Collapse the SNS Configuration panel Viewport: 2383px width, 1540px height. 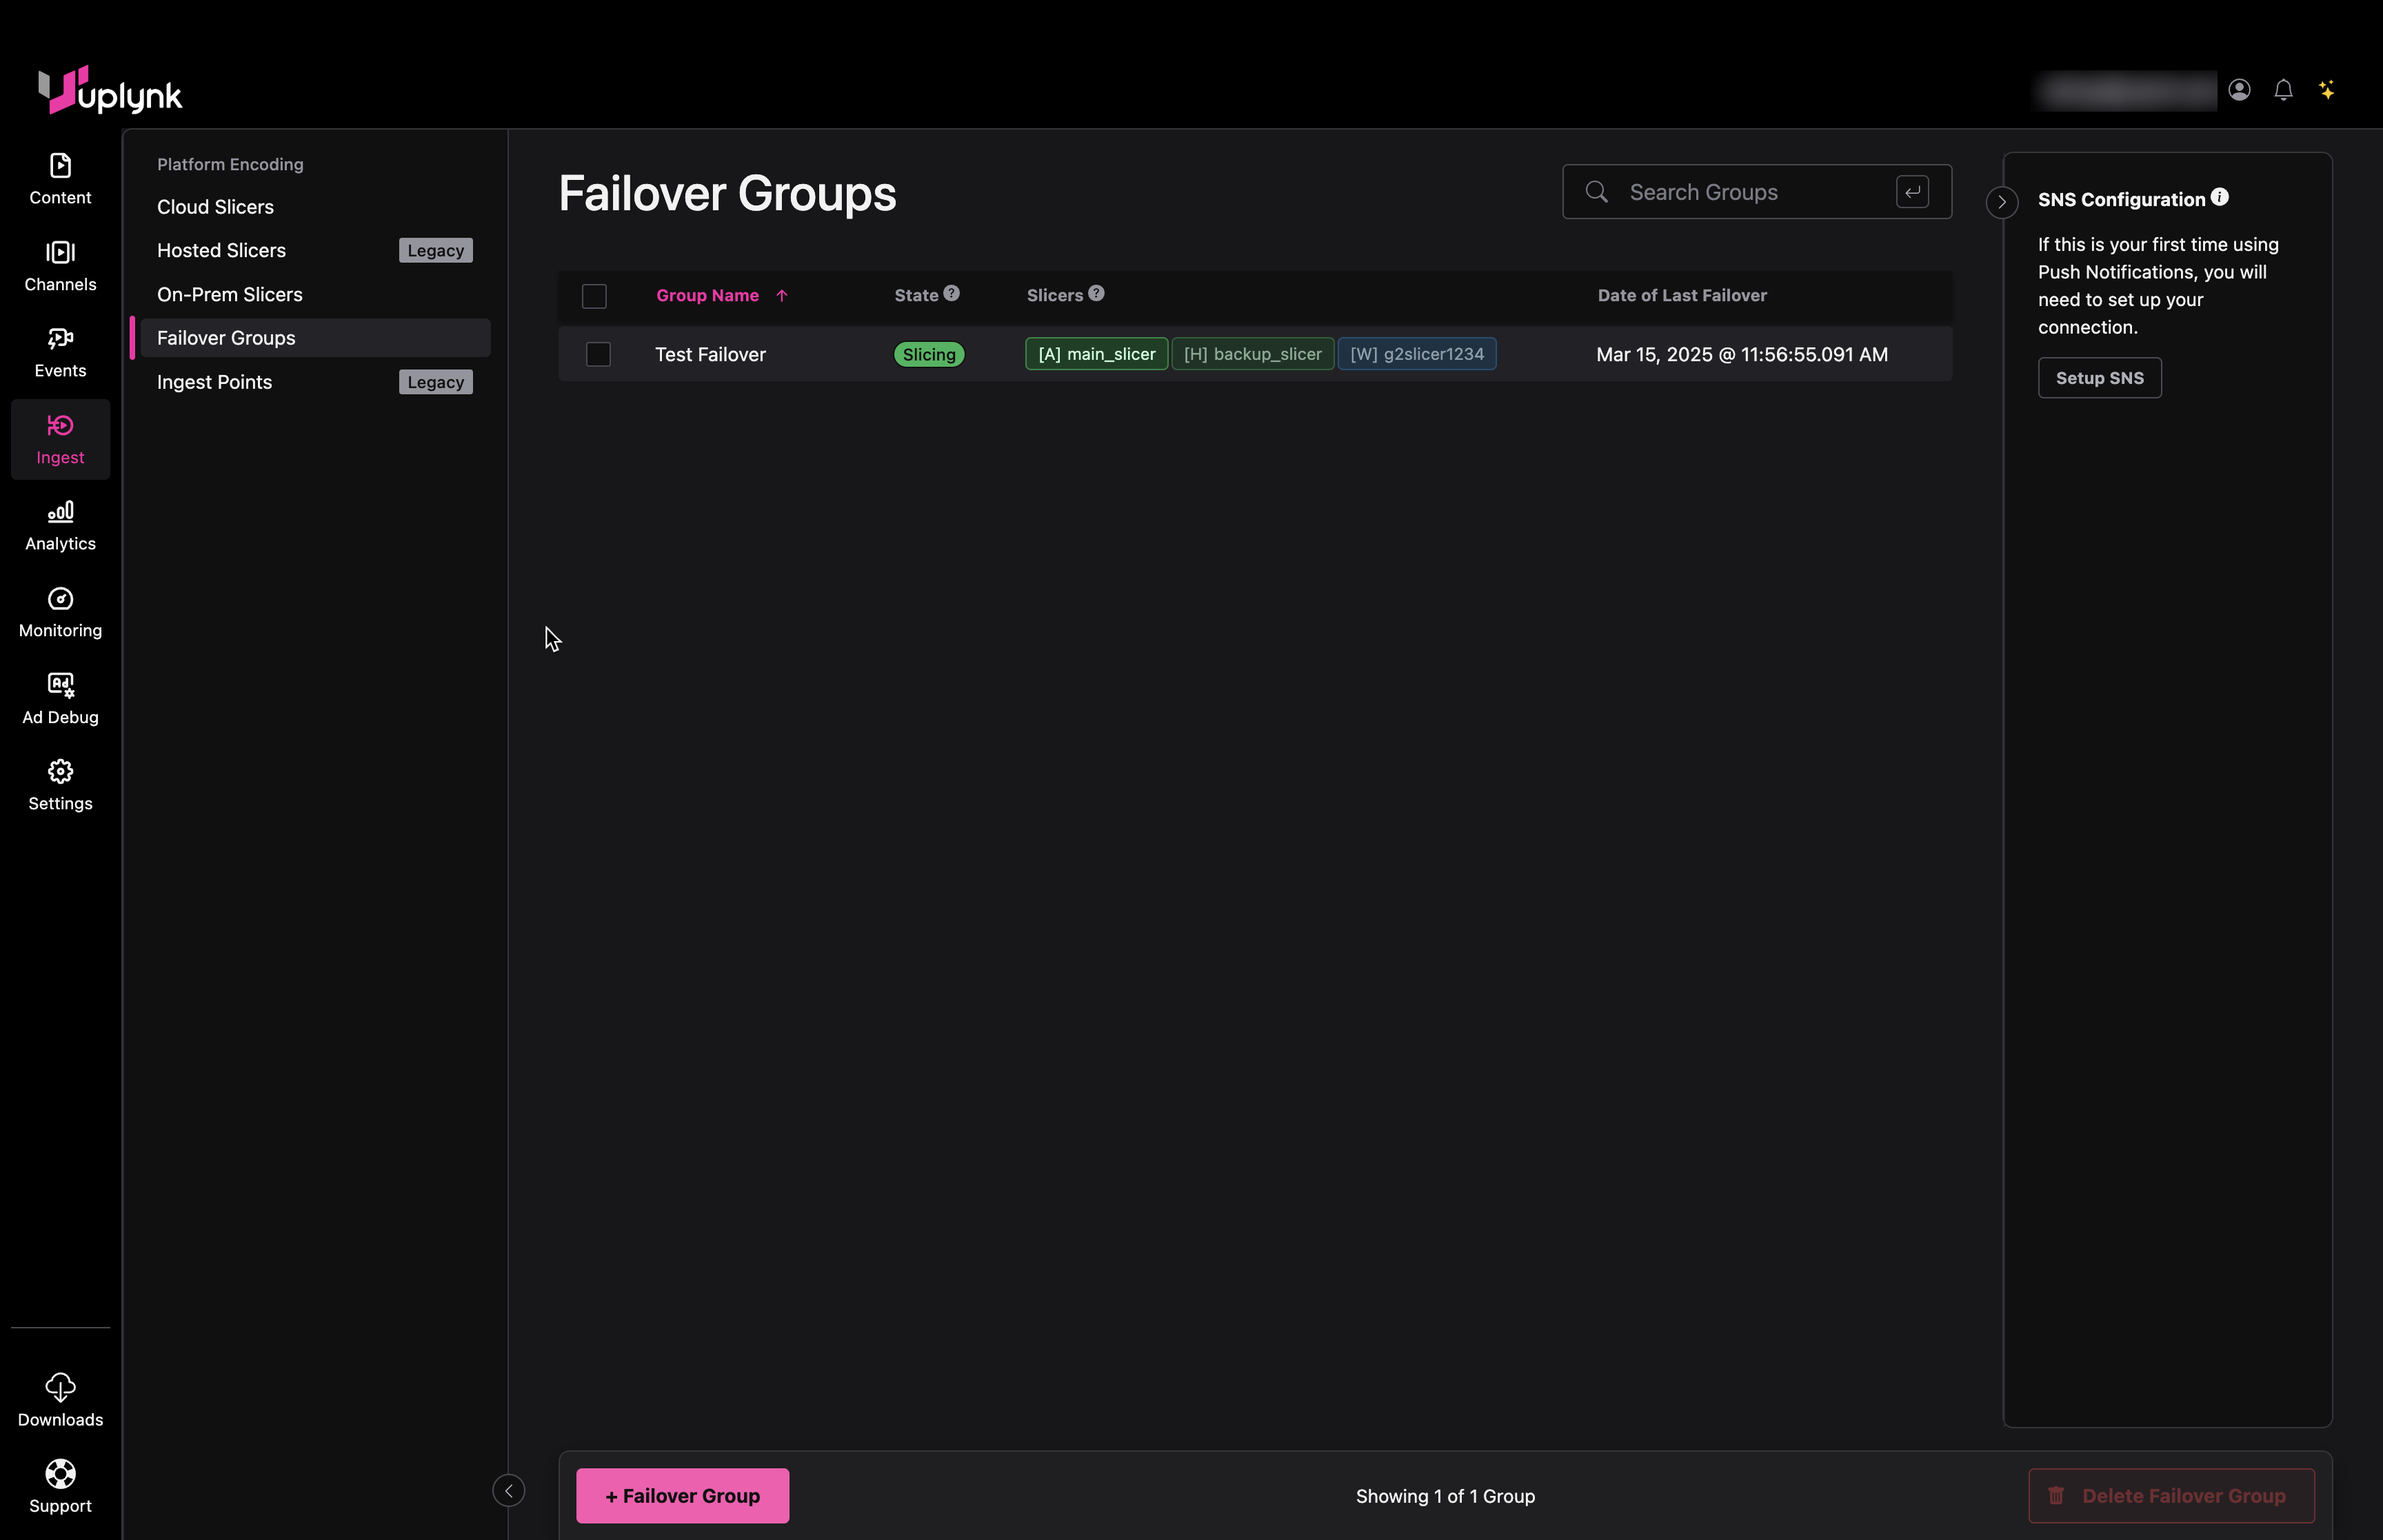click(2001, 202)
